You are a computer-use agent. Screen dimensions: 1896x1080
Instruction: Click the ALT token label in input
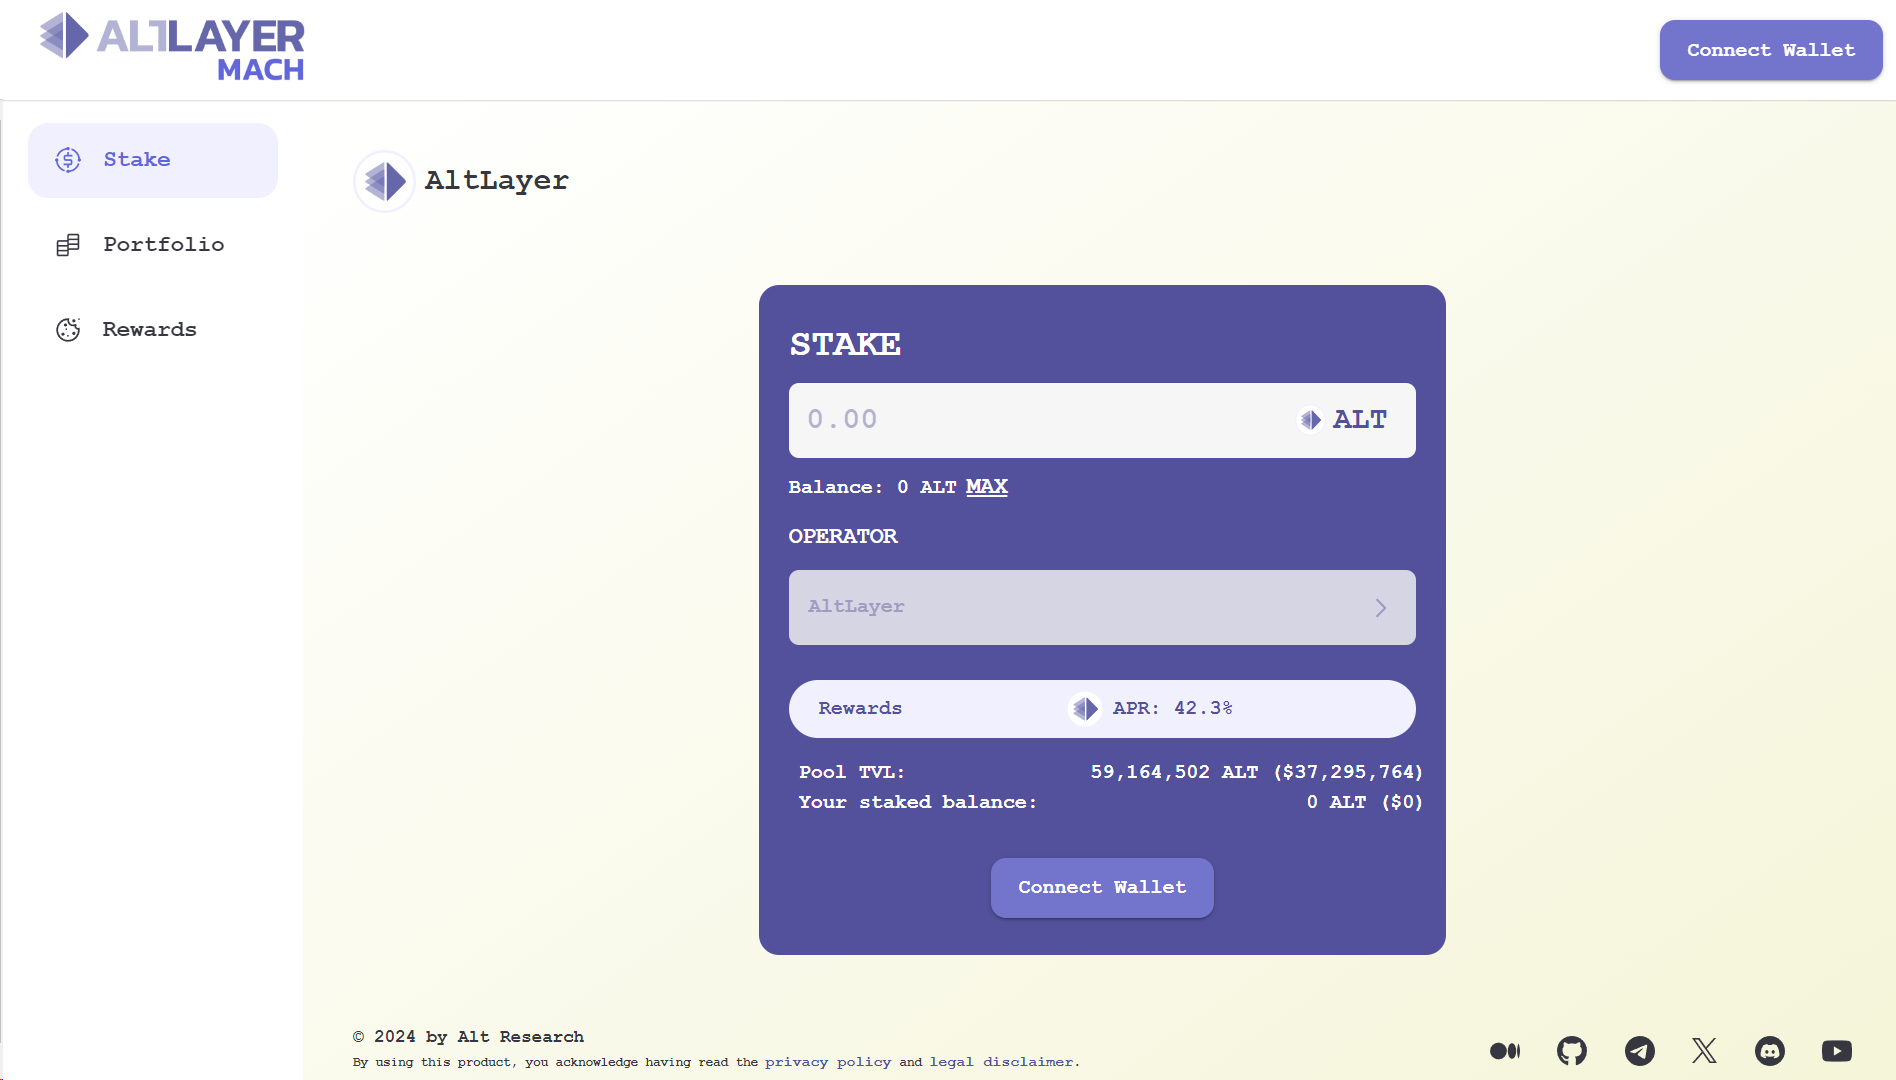(x=1360, y=420)
